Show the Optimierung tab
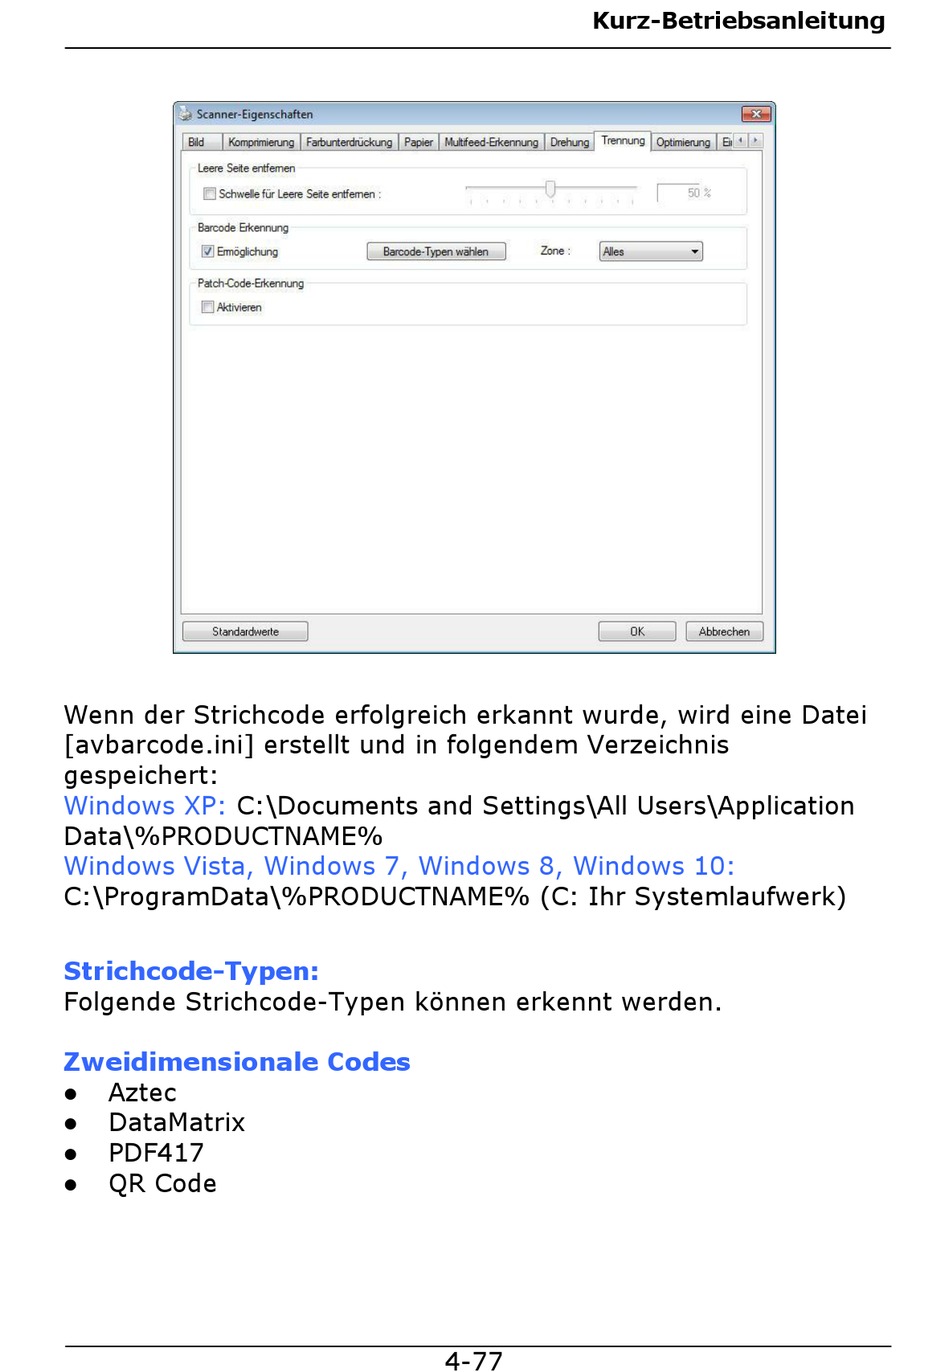Image resolution: width=950 pixels, height=1372 pixels. pyautogui.click(x=683, y=142)
